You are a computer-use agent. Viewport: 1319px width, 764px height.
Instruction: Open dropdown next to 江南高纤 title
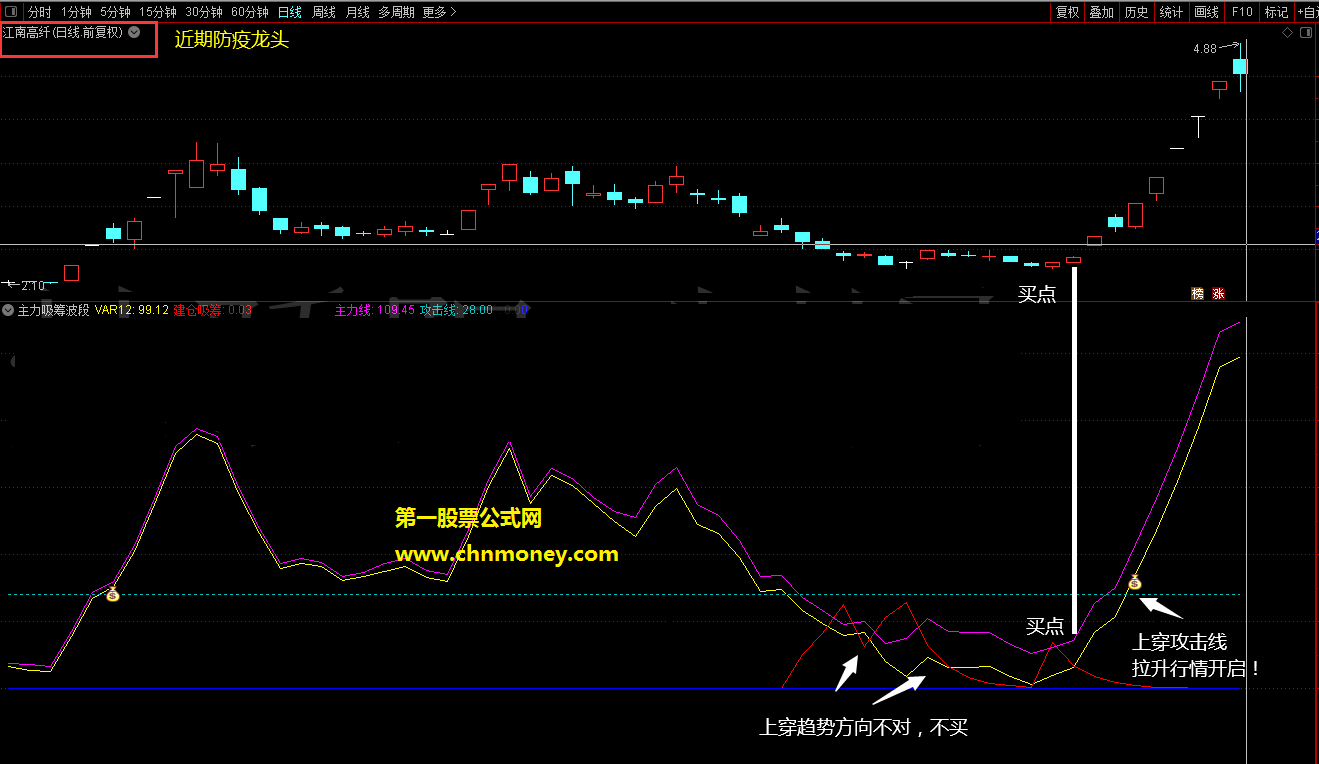[135, 32]
